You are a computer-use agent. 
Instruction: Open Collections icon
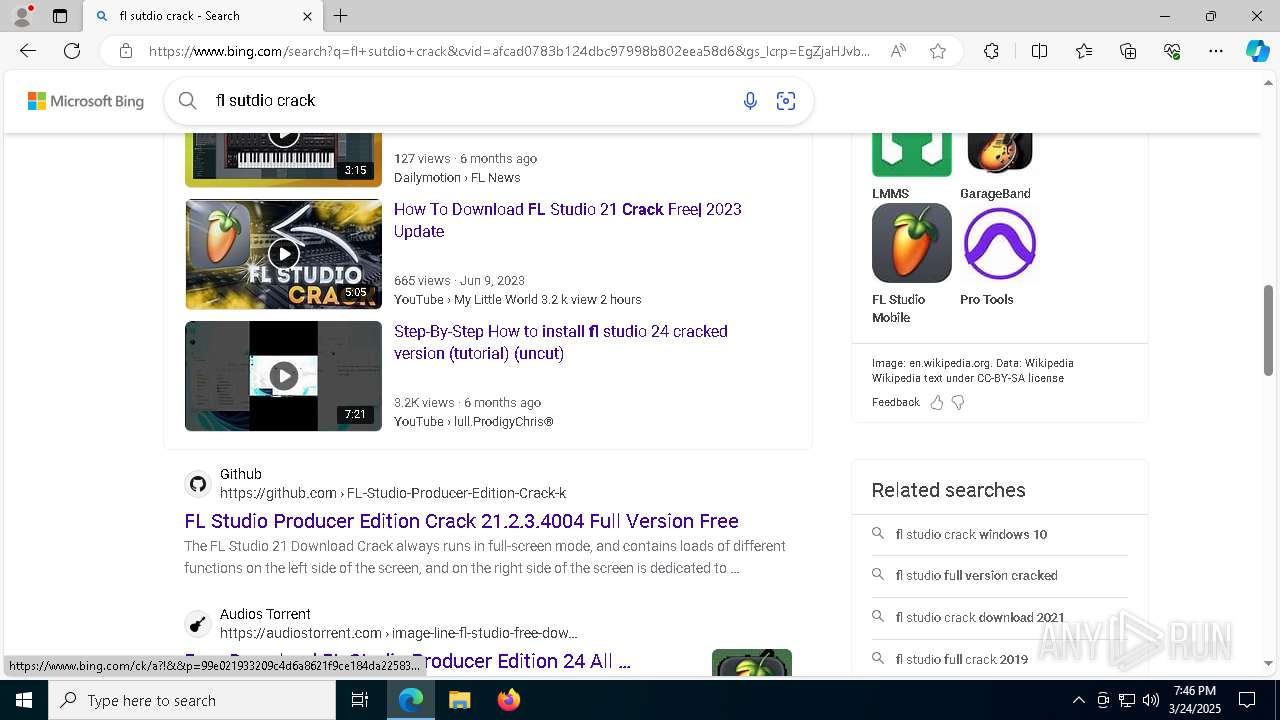click(1128, 51)
